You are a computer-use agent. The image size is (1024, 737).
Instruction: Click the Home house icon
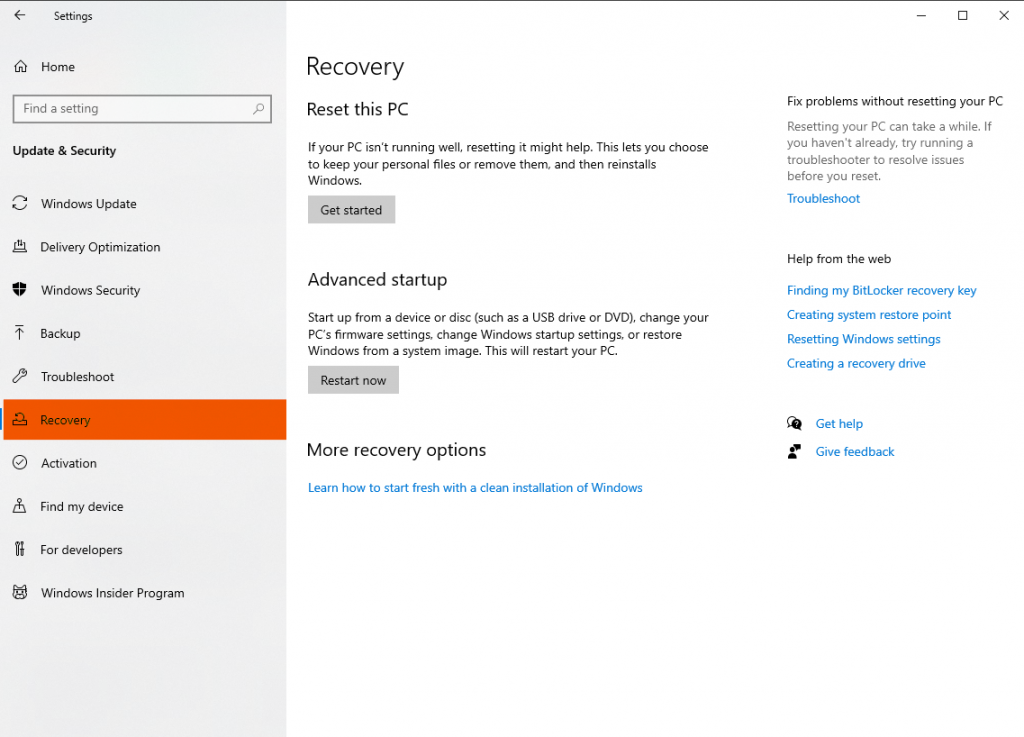click(x=21, y=67)
